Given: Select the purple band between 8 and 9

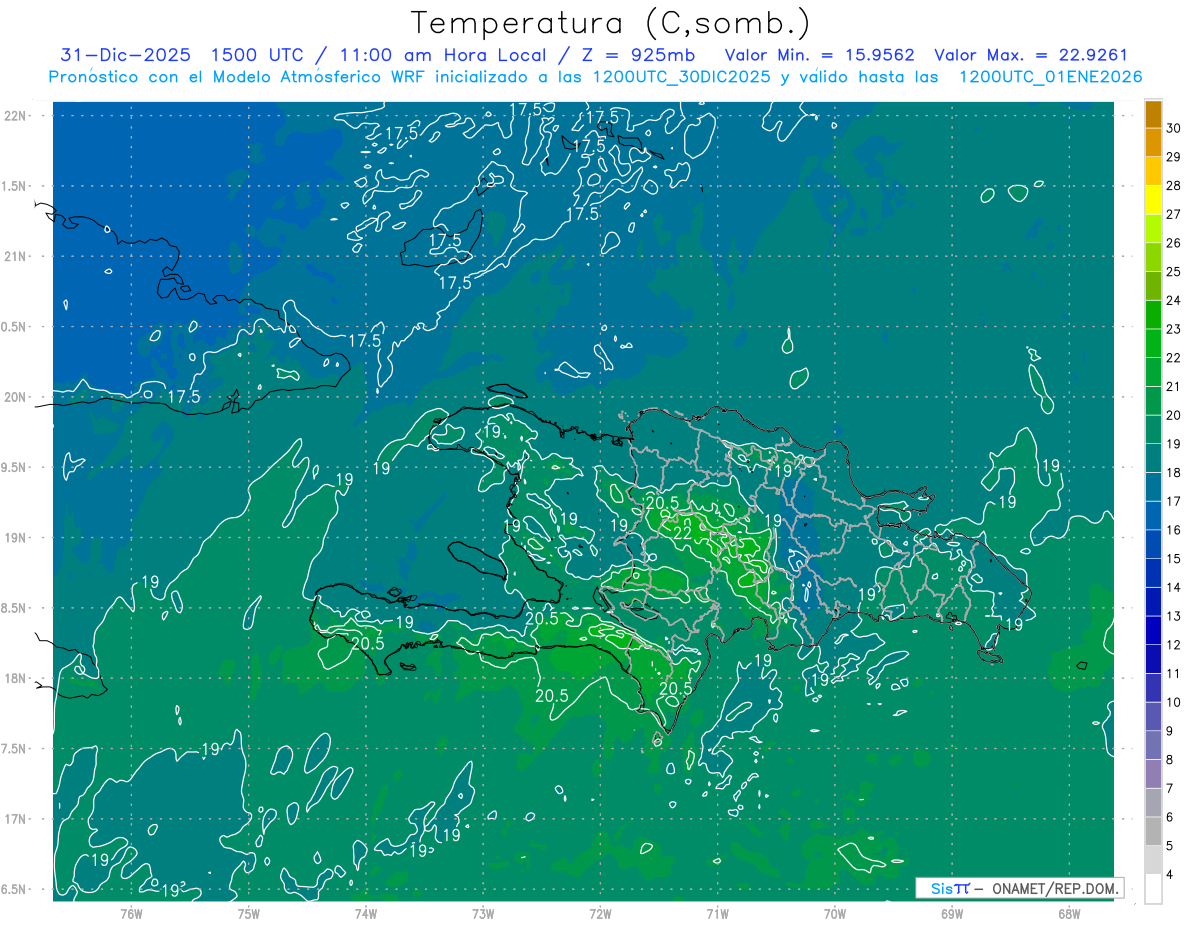Looking at the screenshot, I should click(1153, 745).
